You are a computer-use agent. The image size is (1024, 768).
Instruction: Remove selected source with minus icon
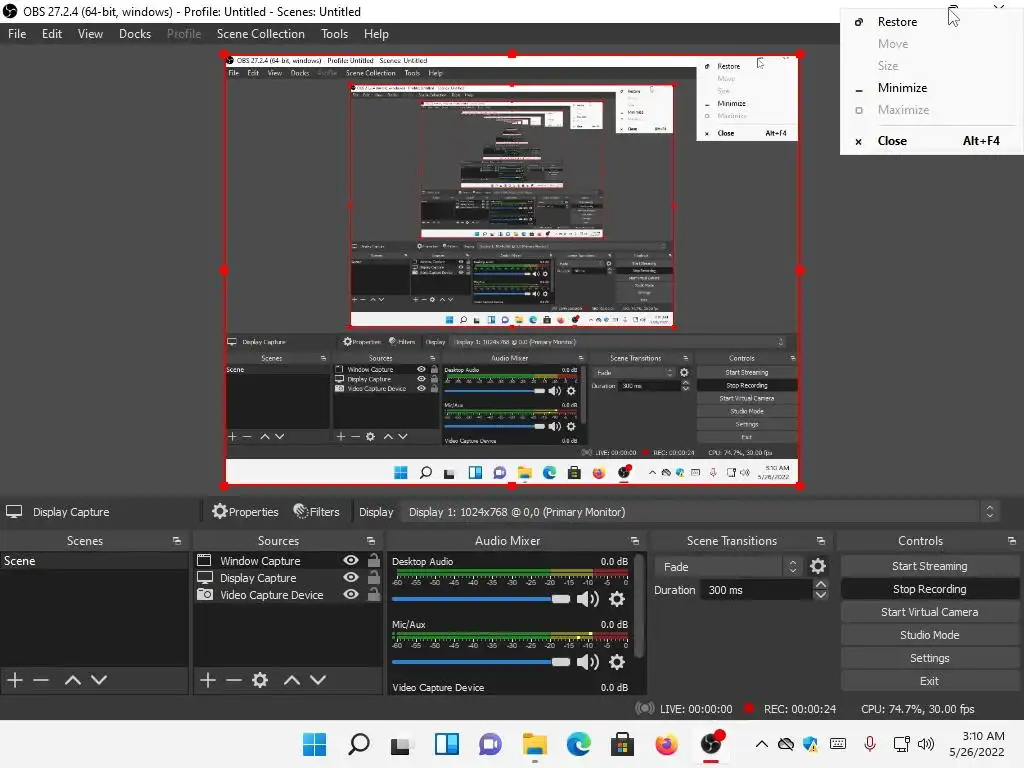pos(234,680)
